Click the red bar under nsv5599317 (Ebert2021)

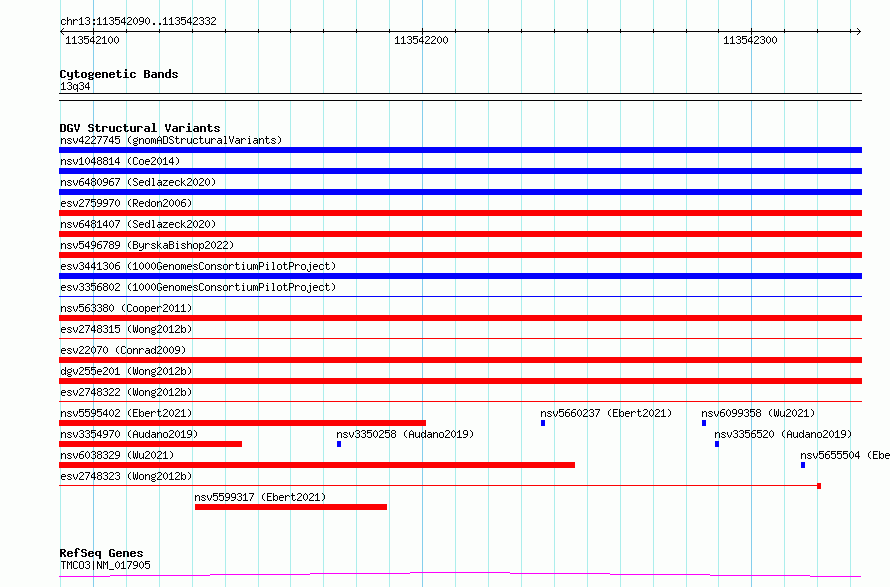point(291,507)
